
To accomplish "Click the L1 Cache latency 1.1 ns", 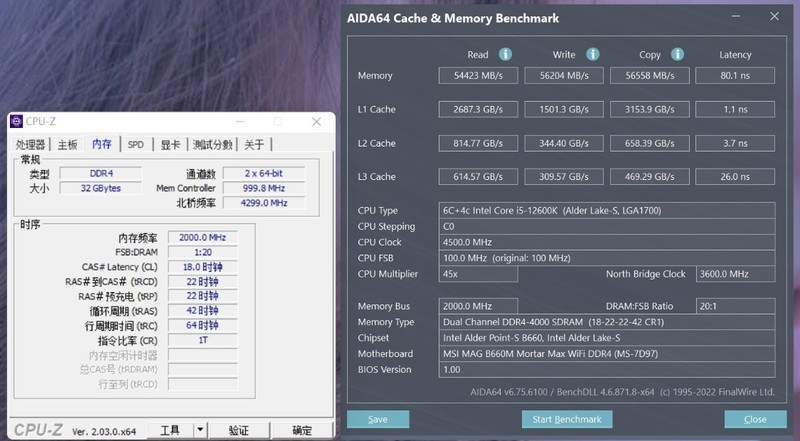I will 735,109.
